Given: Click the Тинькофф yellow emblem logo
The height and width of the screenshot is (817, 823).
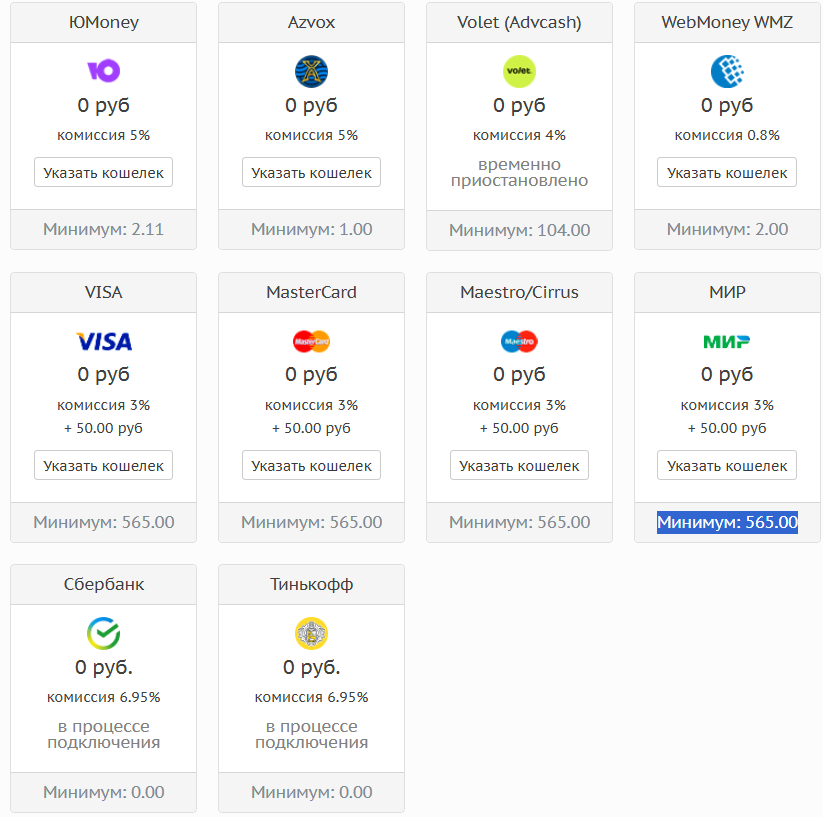Looking at the screenshot, I should pyautogui.click(x=311, y=633).
